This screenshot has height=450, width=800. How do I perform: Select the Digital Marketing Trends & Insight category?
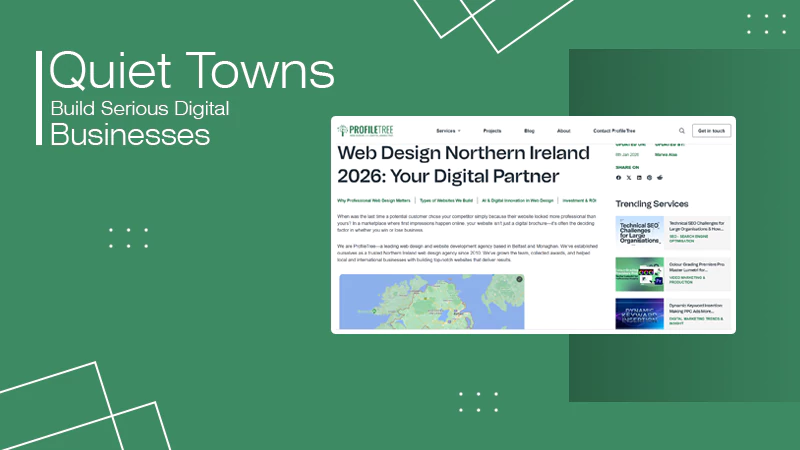coord(696,320)
